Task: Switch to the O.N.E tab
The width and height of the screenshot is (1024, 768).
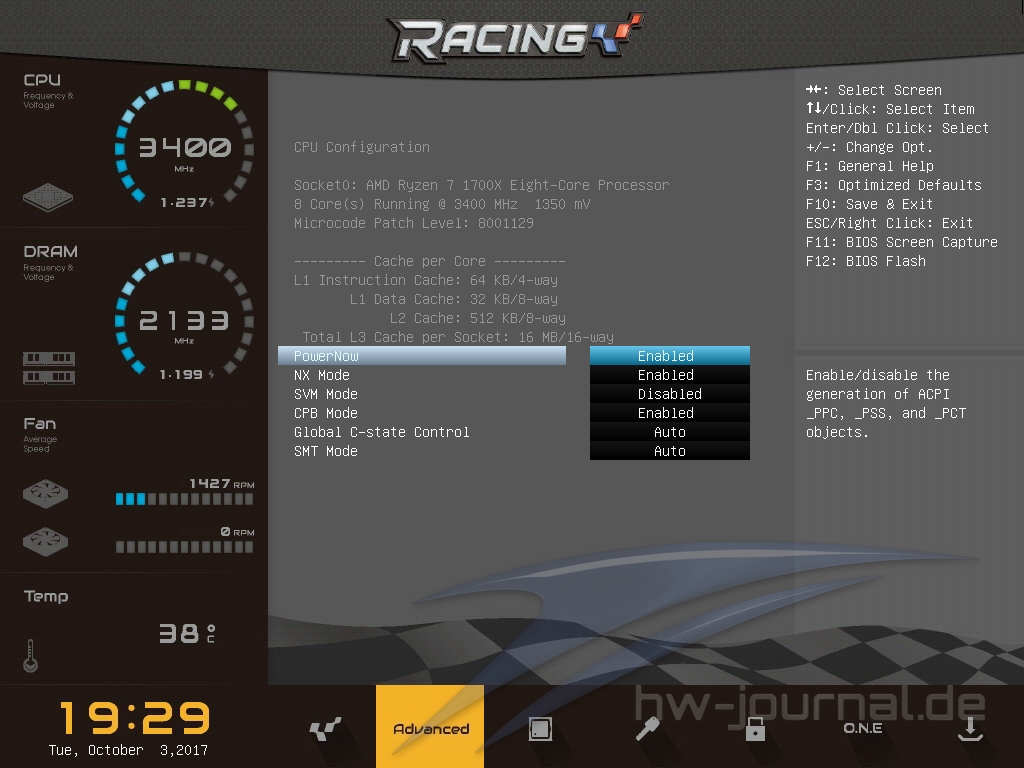Action: click(x=862, y=728)
